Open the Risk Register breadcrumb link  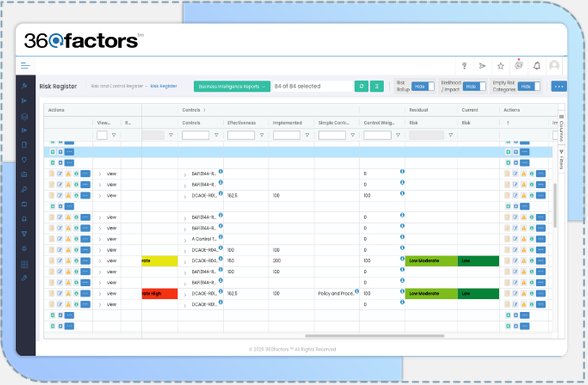pos(164,86)
